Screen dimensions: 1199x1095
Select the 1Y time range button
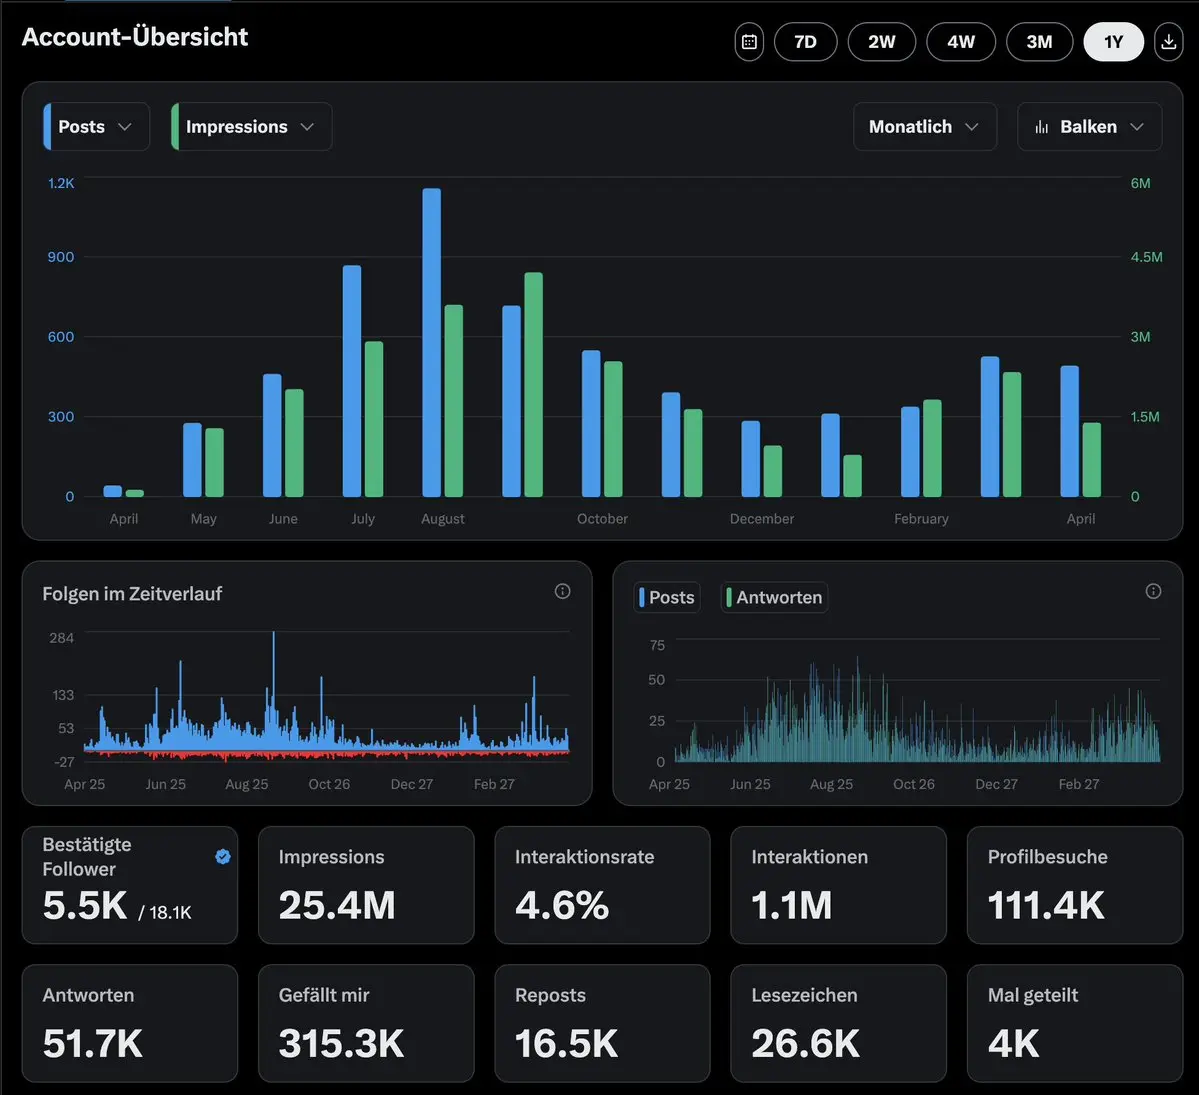[1113, 42]
